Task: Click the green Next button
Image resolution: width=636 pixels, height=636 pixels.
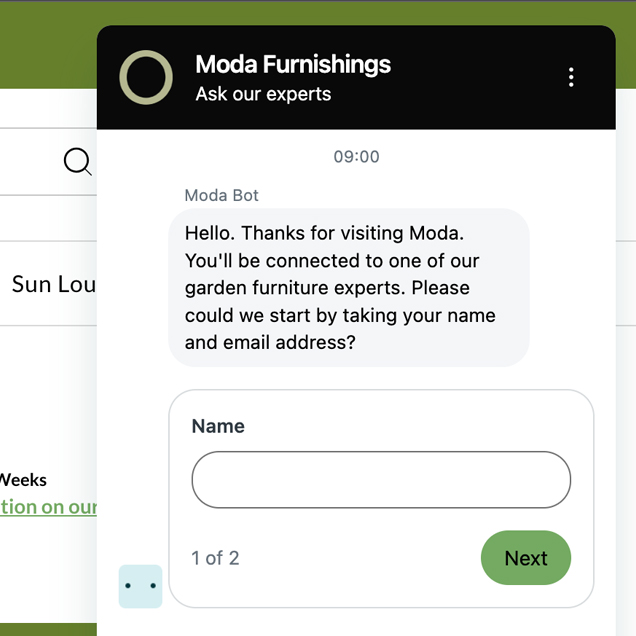Action: tap(526, 558)
